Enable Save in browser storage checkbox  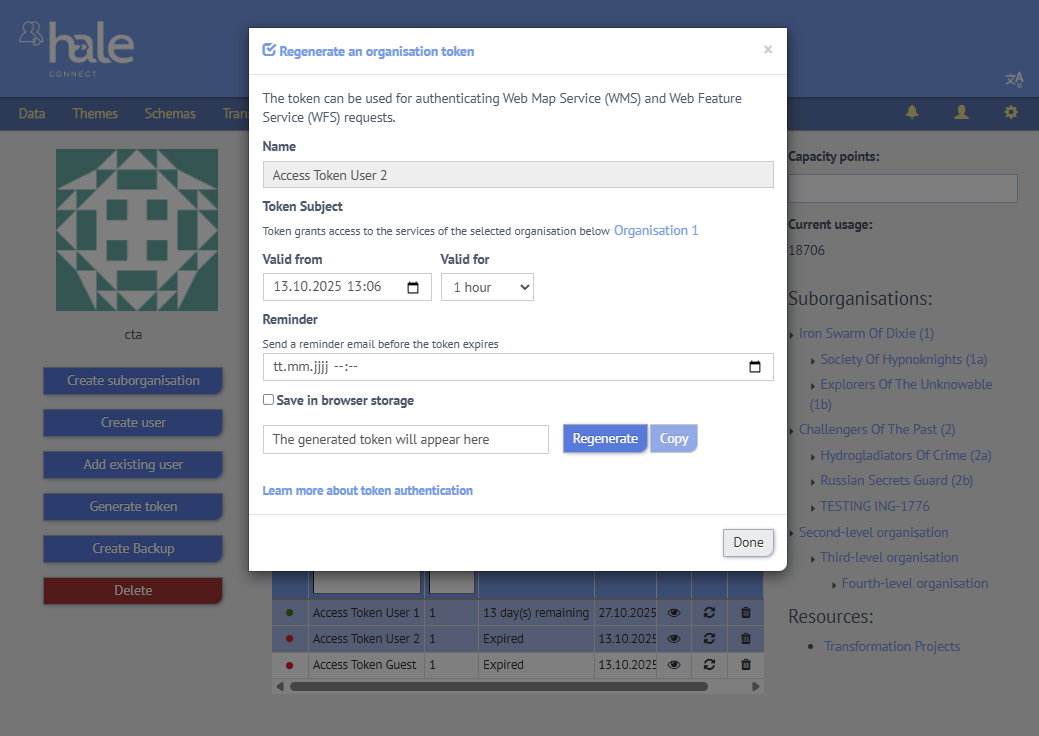pos(268,400)
